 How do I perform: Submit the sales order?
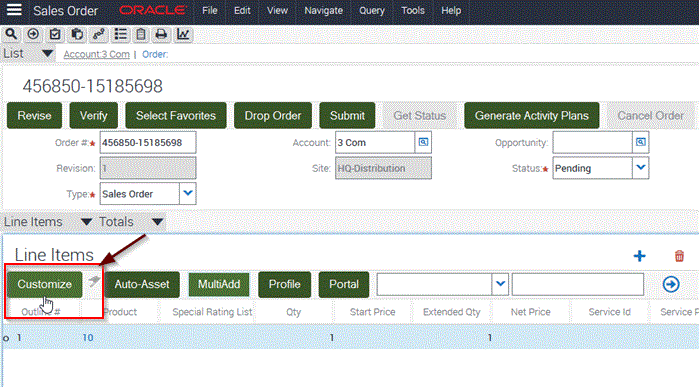347,115
